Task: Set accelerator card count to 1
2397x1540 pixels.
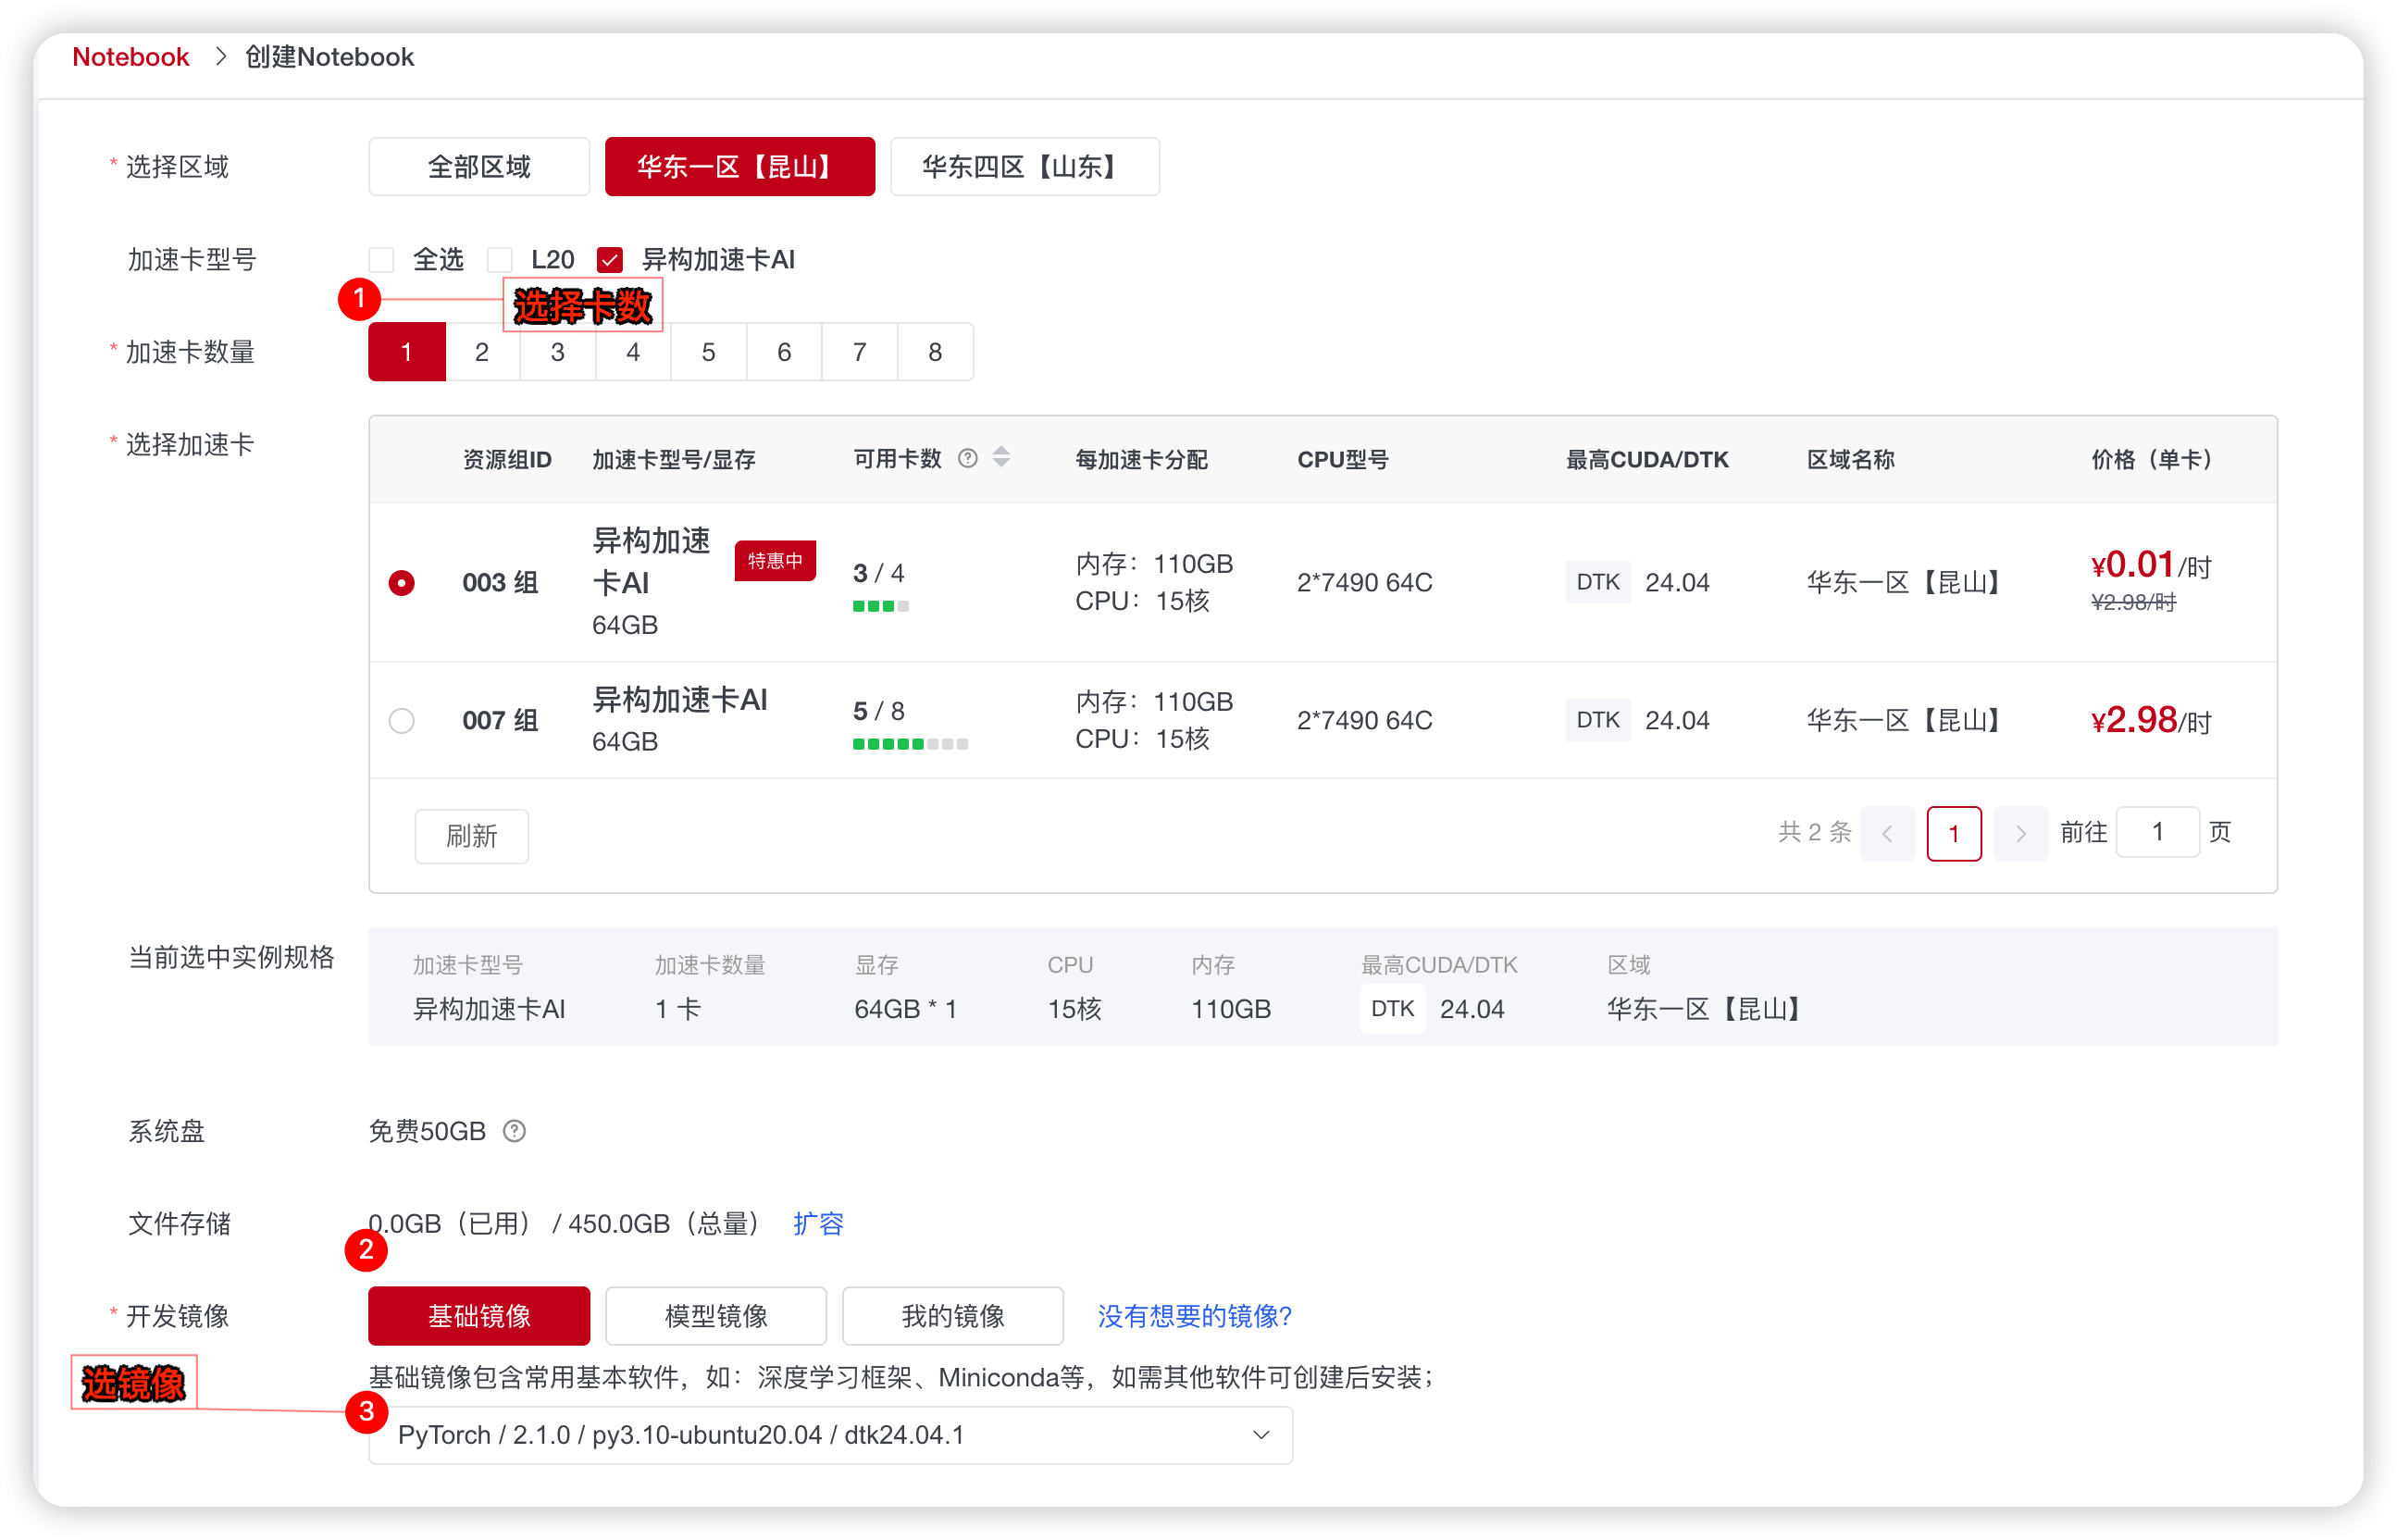Action: [407, 352]
